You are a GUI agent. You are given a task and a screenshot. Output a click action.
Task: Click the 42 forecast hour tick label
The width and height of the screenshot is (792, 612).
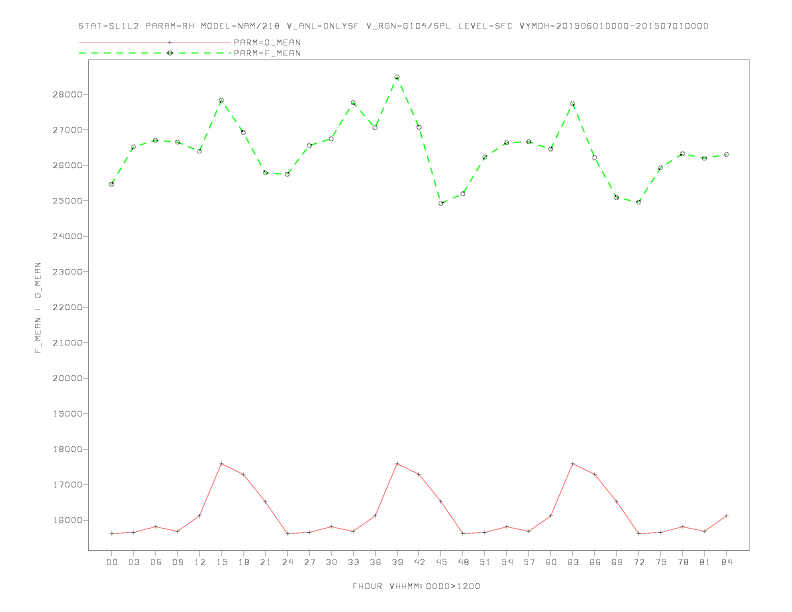[x=419, y=562]
